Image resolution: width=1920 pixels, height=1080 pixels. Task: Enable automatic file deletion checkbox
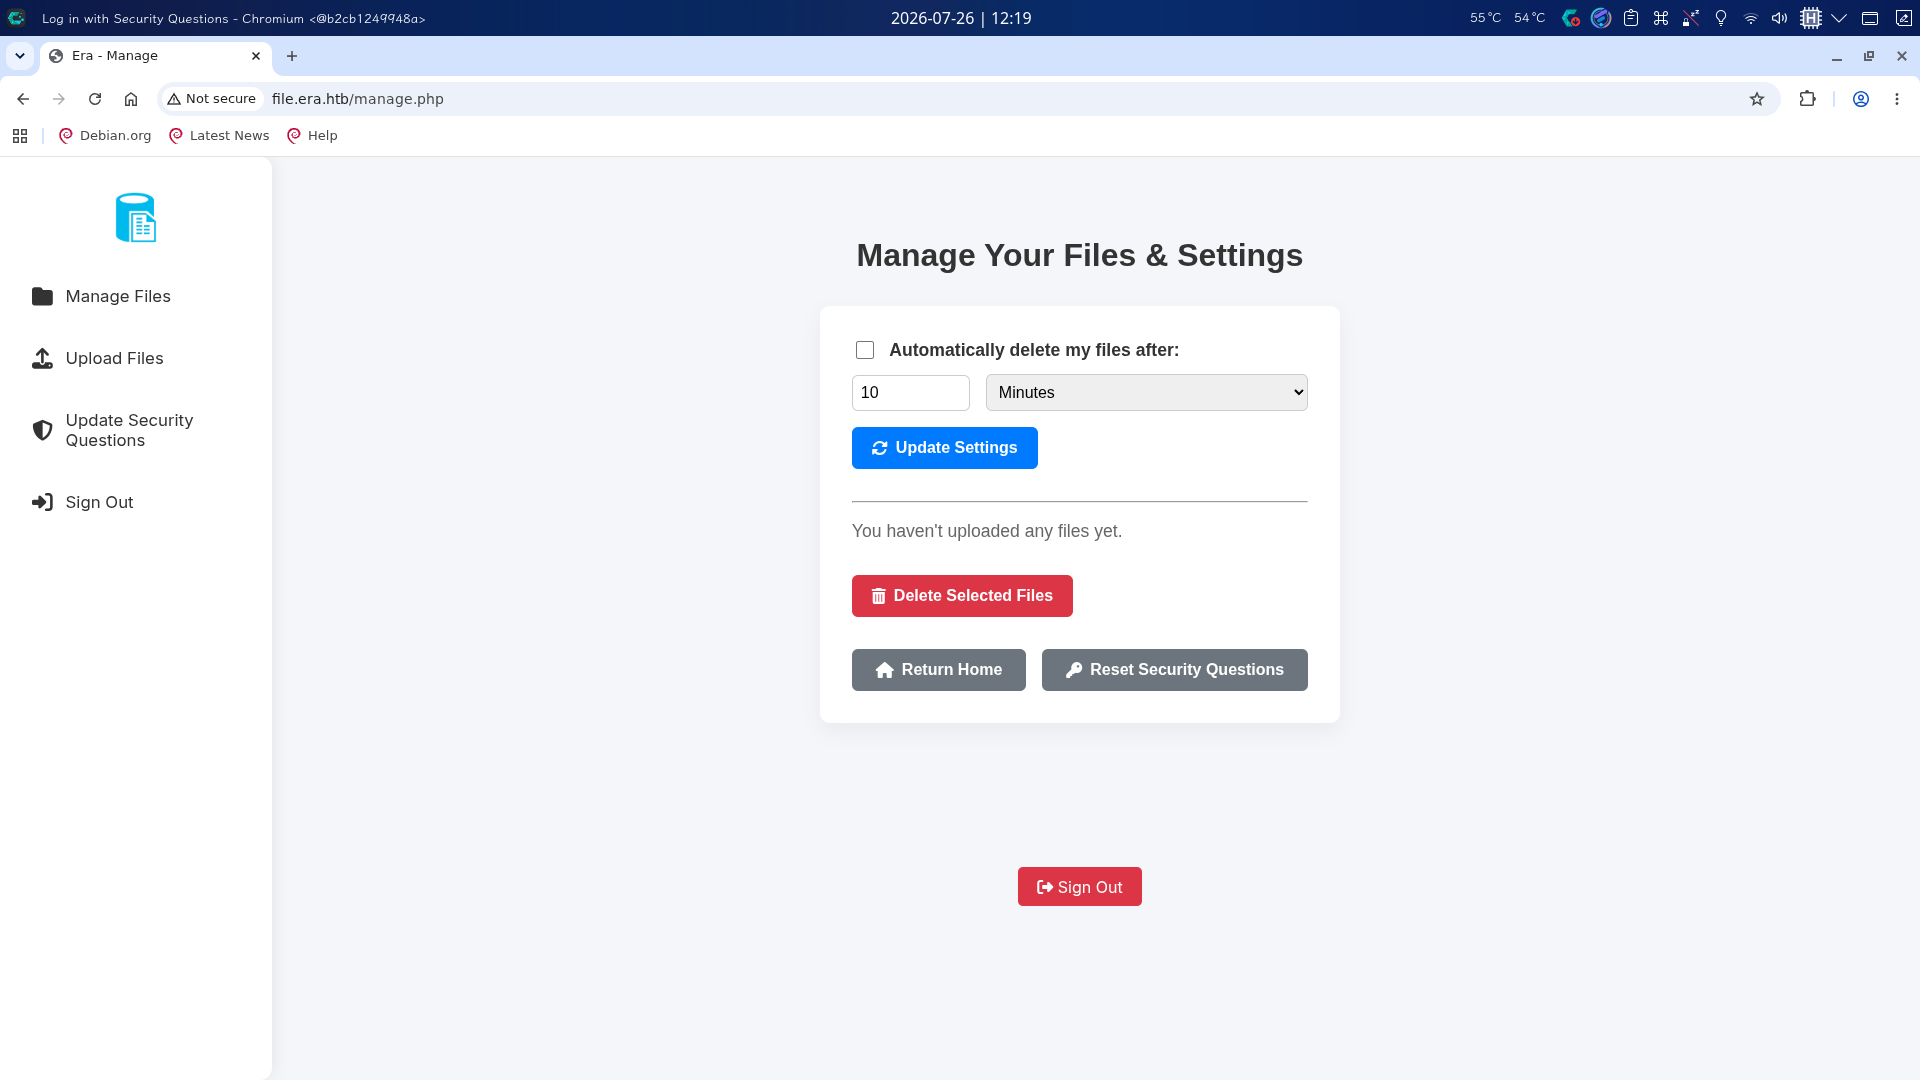[865, 350]
